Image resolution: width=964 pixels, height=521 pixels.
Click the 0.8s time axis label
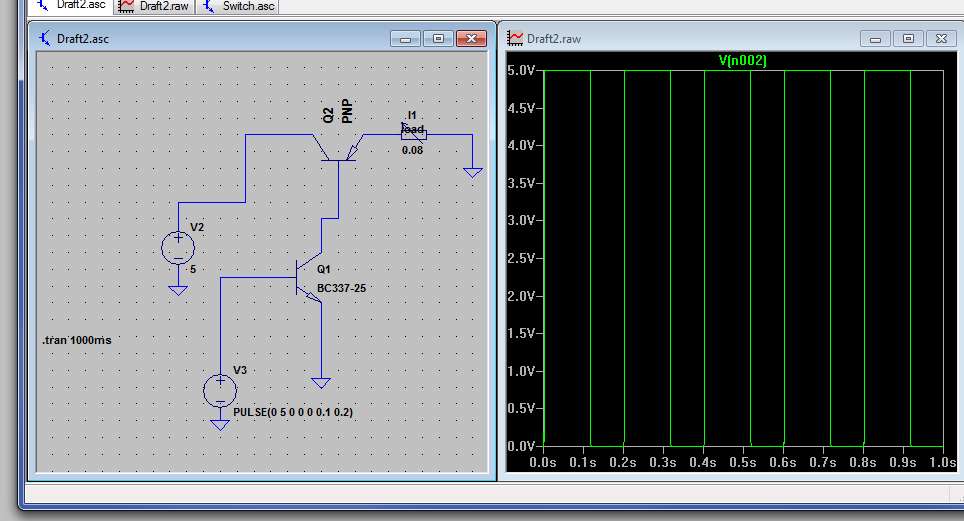point(863,463)
